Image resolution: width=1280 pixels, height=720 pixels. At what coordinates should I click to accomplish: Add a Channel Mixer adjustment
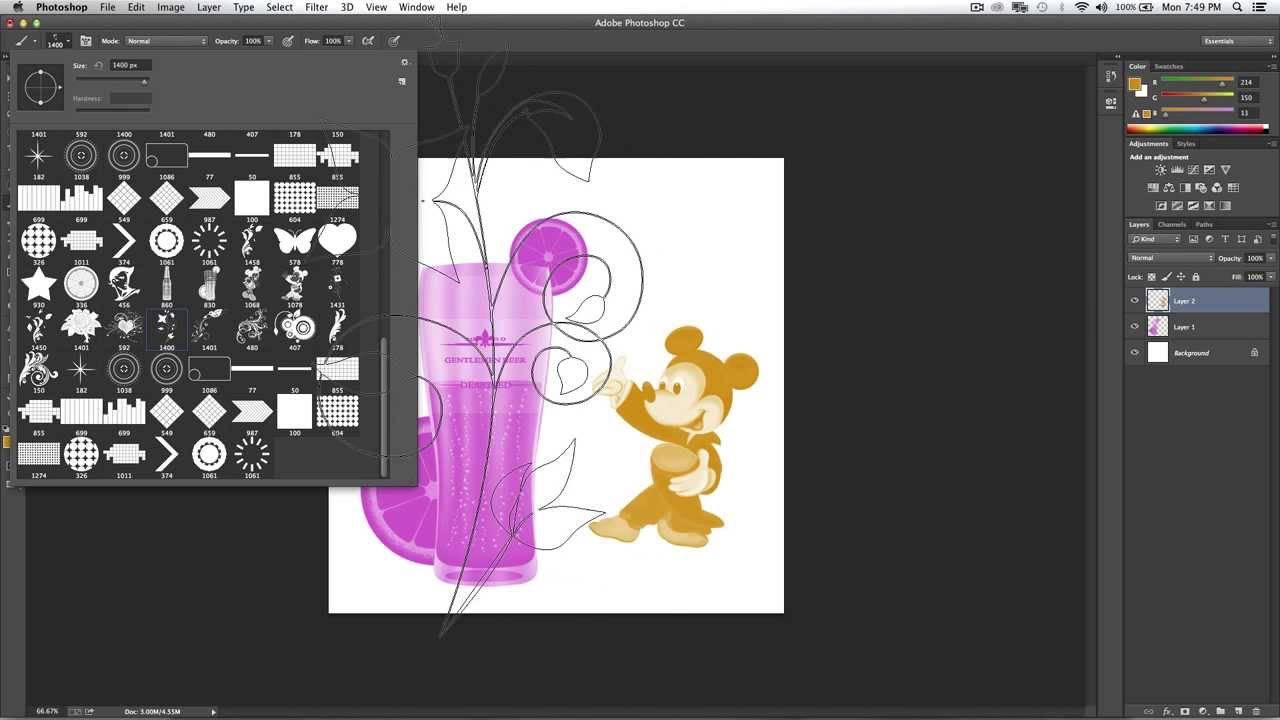1217,188
